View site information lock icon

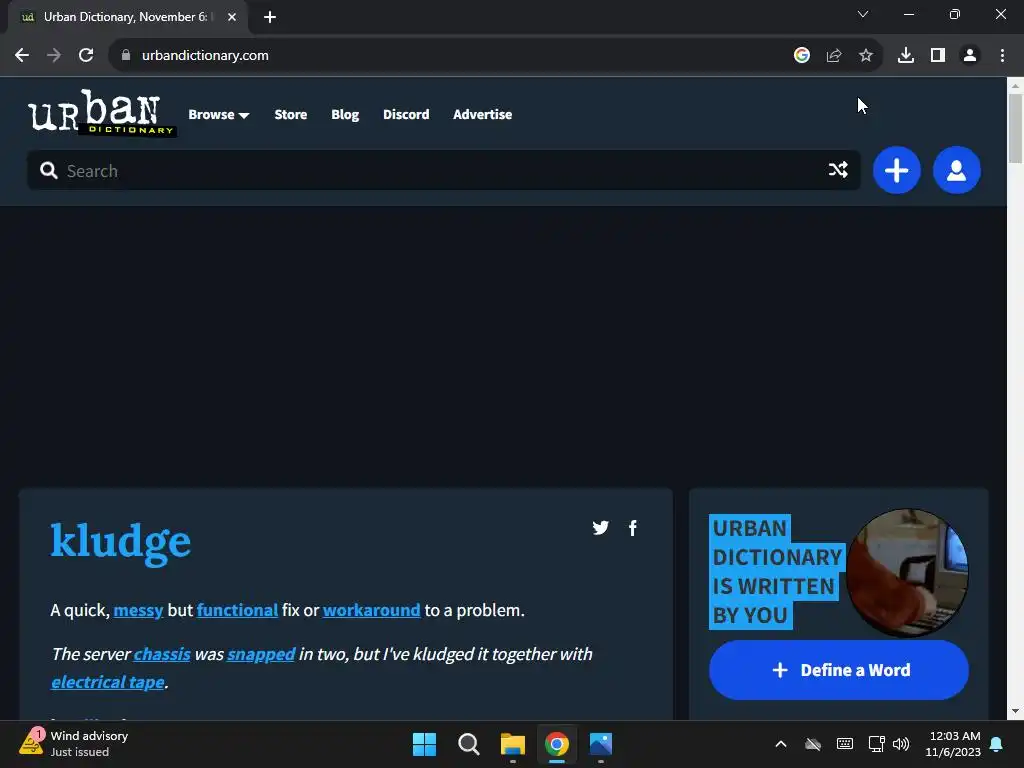pos(125,56)
